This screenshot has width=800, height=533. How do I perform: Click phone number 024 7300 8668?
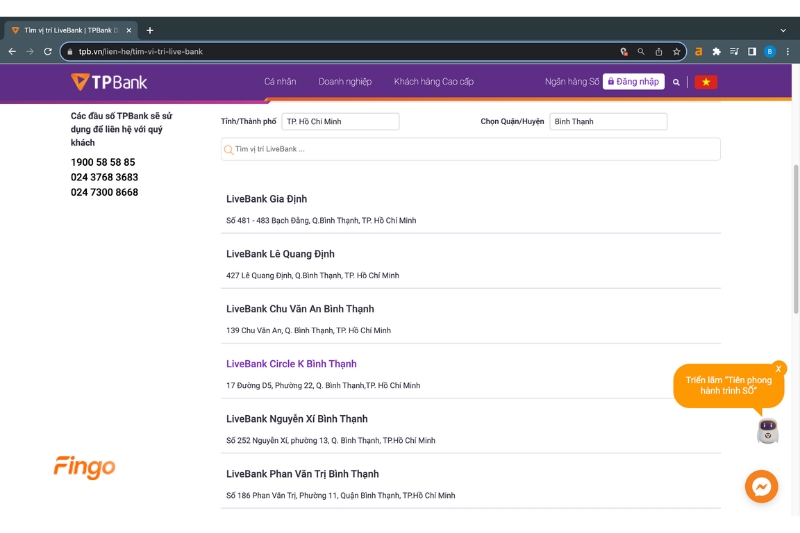(104, 192)
